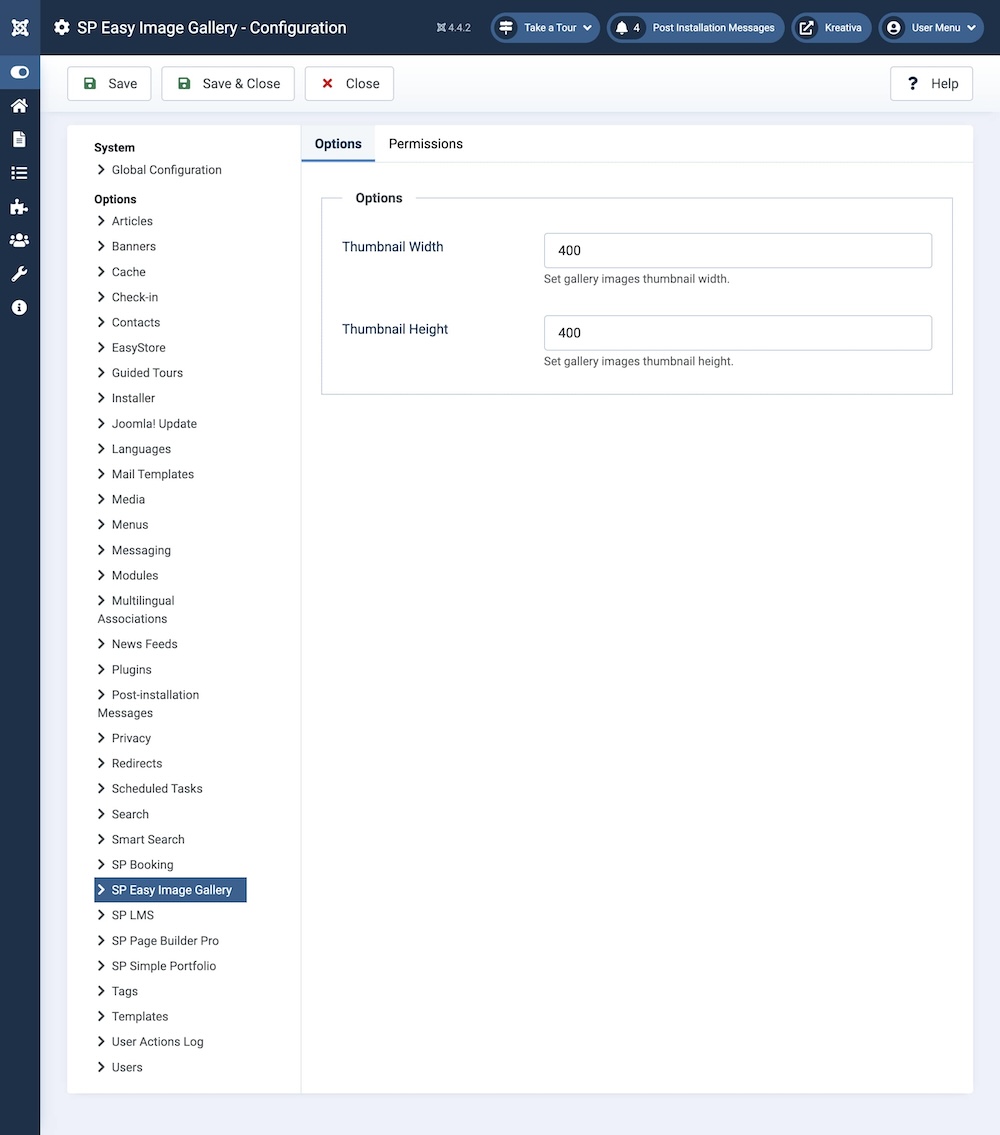
Task: Open the Menus list icon in sidebar
Action: [x=20, y=173]
